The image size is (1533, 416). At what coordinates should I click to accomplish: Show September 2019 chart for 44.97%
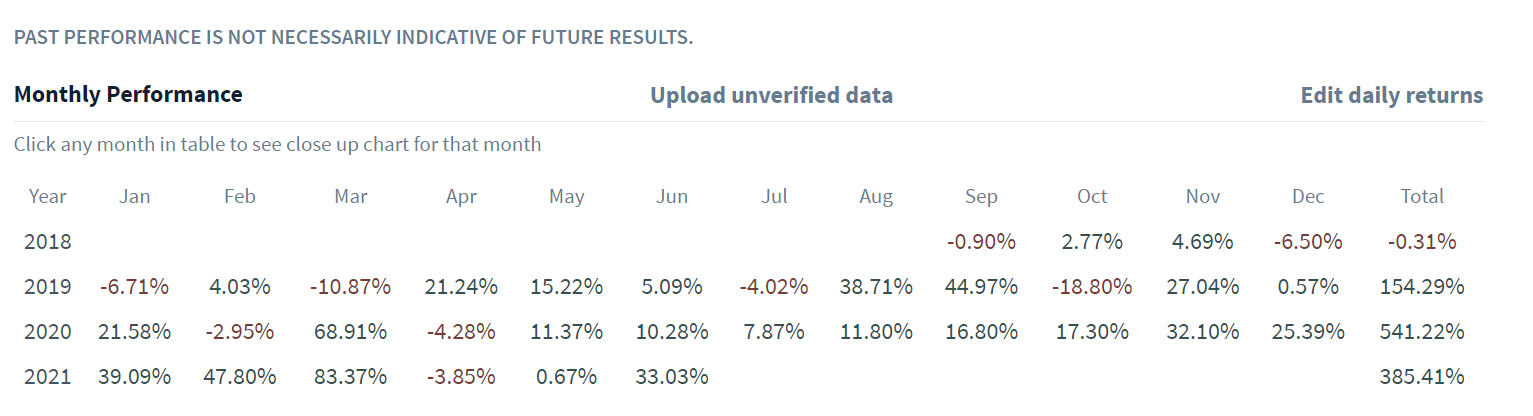coord(981,287)
